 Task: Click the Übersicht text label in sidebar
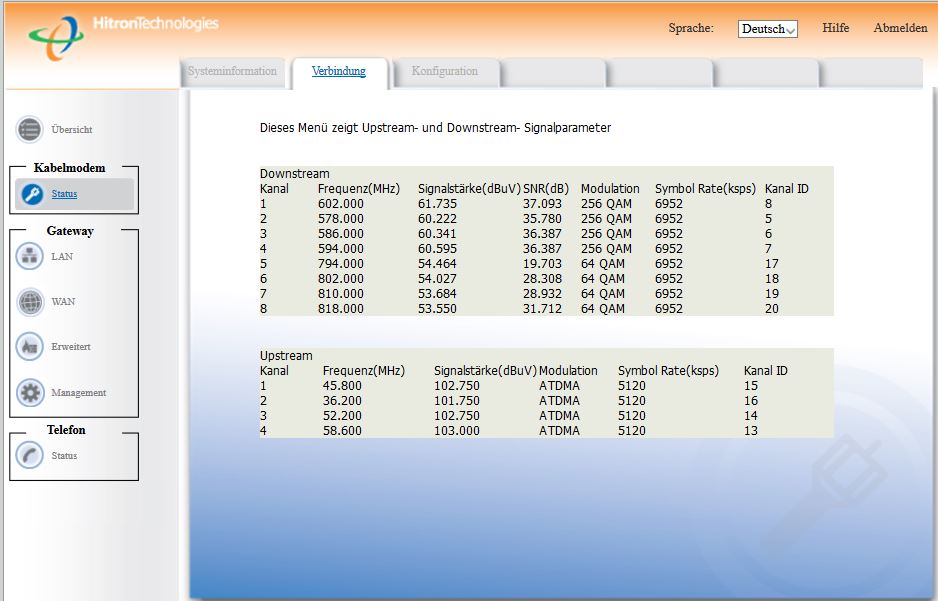[x=72, y=130]
